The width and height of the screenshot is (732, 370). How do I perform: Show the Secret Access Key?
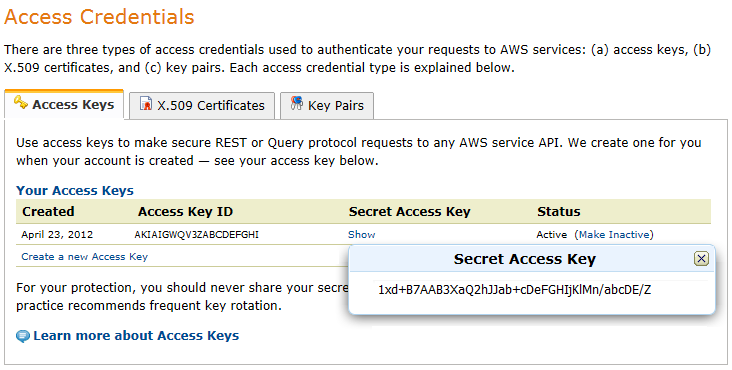[361, 235]
